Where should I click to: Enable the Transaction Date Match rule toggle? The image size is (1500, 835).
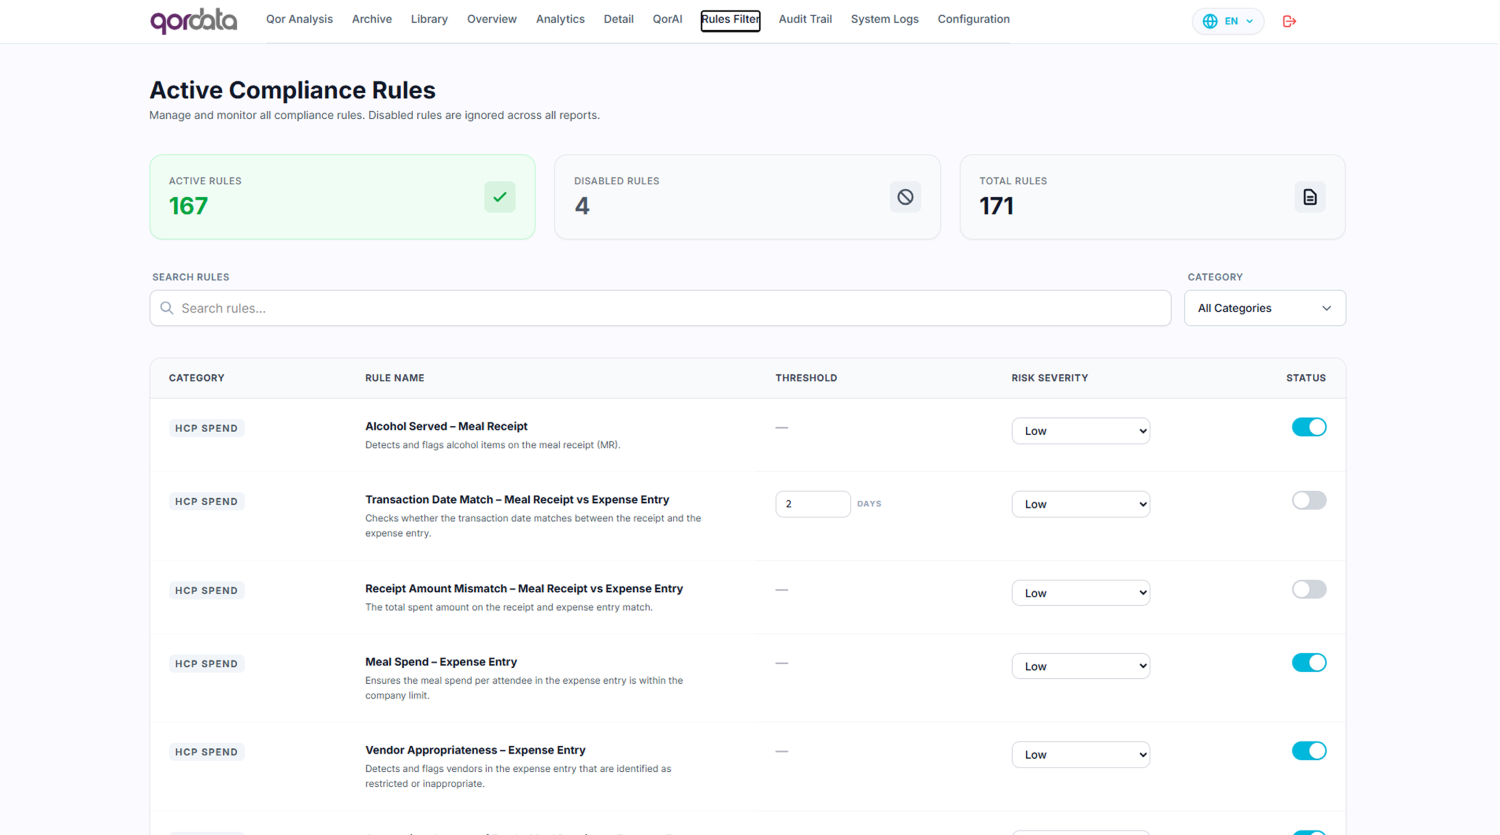click(1308, 500)
